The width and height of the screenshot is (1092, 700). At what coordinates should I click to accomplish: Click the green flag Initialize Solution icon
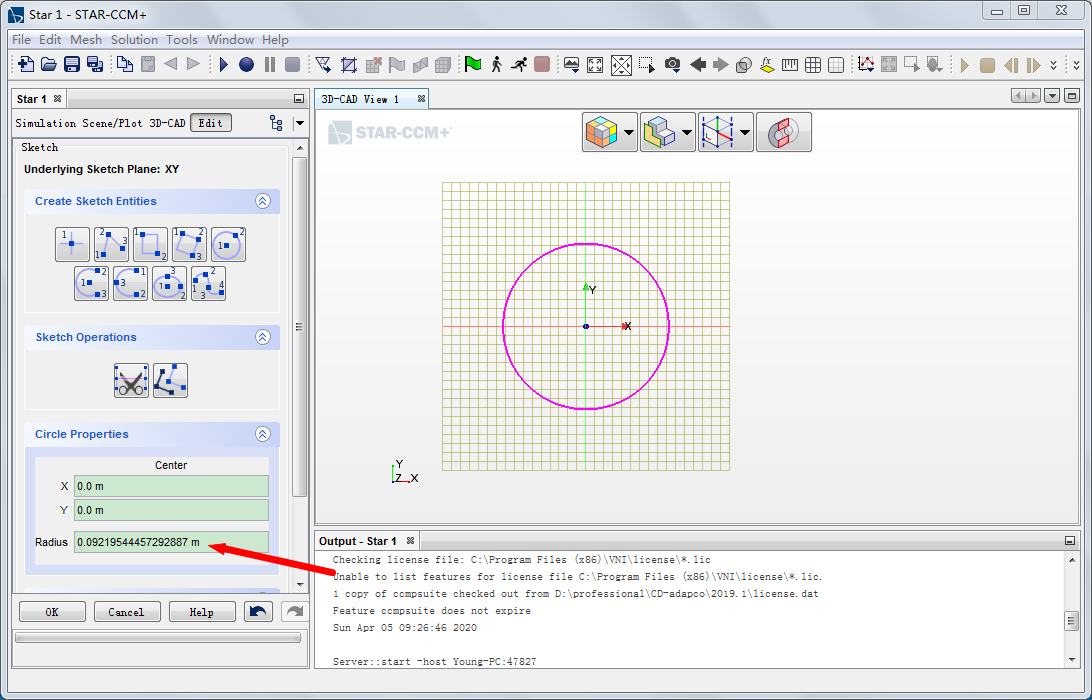473,65
